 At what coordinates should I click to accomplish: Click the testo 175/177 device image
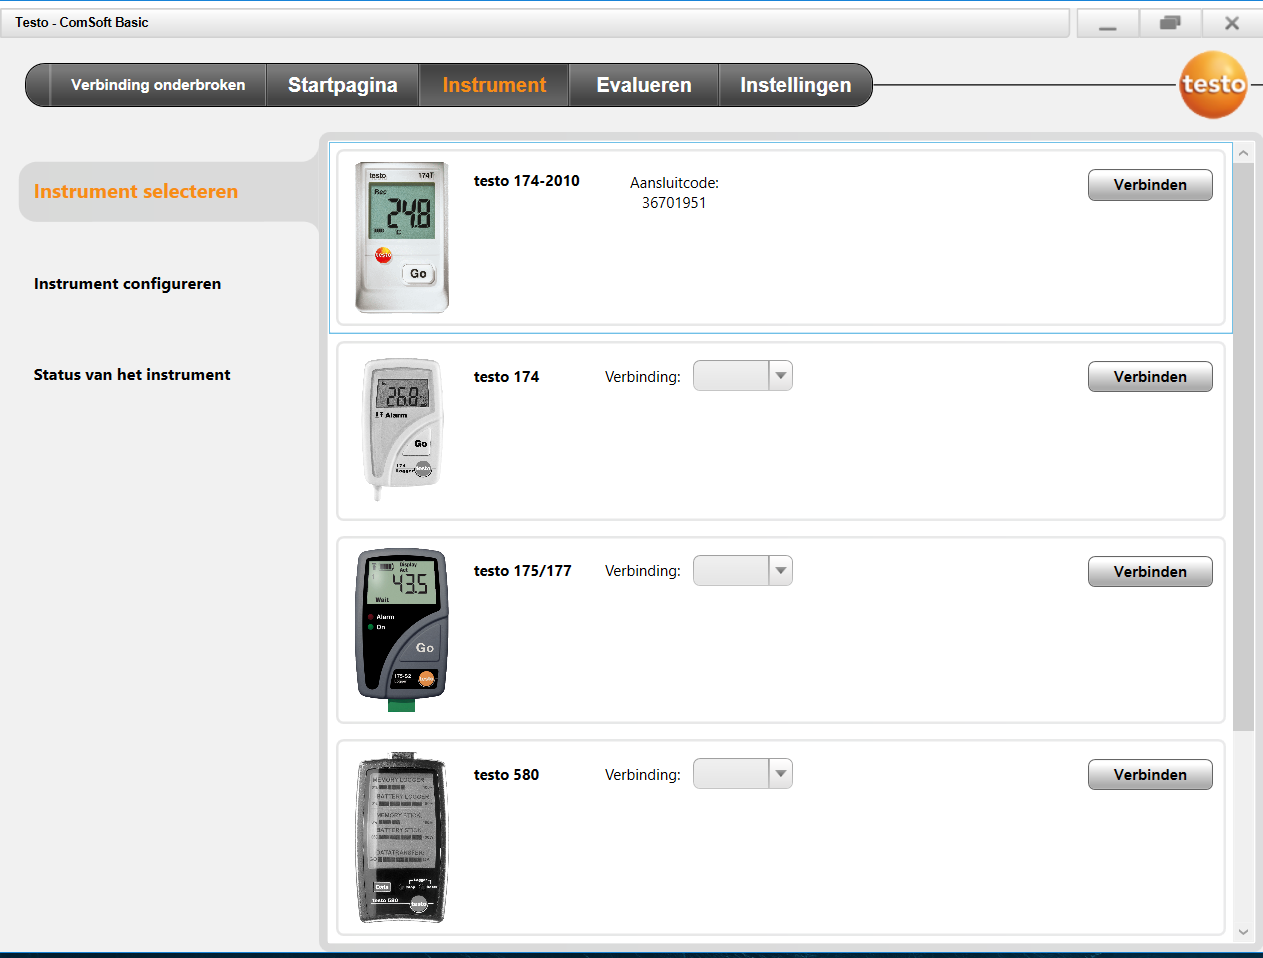tap(402, 629)
